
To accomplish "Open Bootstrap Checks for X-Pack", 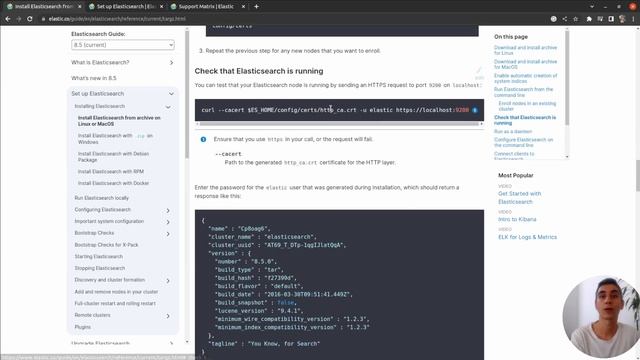I will tap(107, 245).
